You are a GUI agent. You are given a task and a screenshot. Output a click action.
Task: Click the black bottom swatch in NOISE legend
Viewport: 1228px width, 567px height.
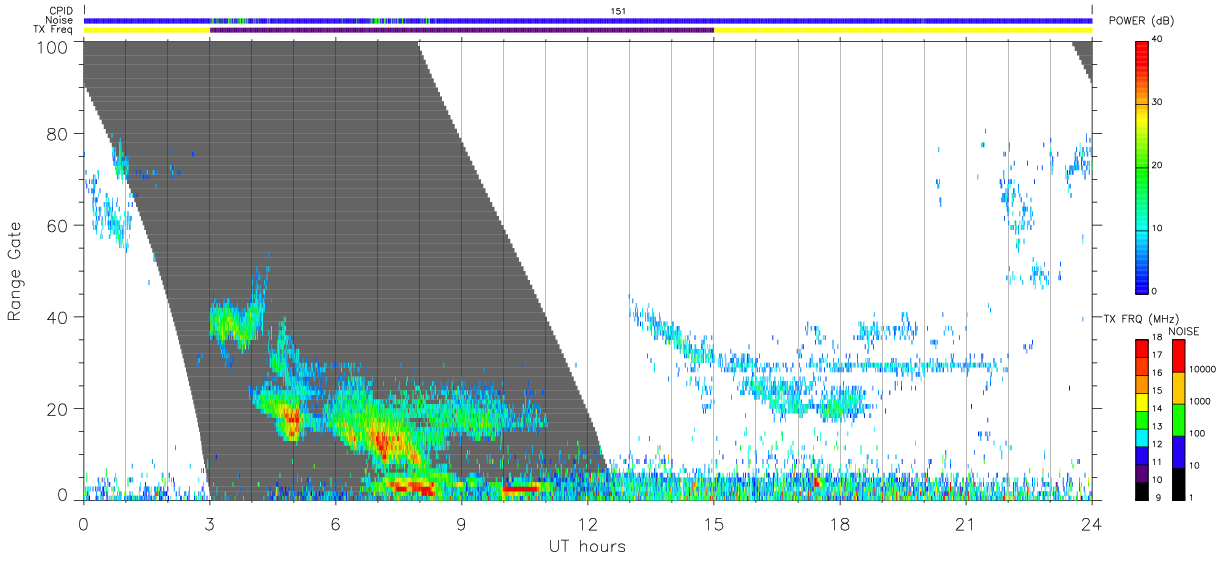[1178, 482]
